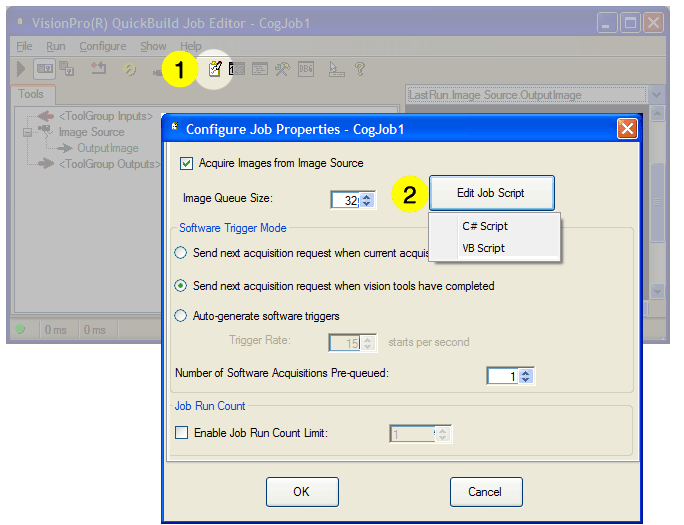Select <ToolGroup Inputs> tree item
684x525 pixels.
point(106,116)
